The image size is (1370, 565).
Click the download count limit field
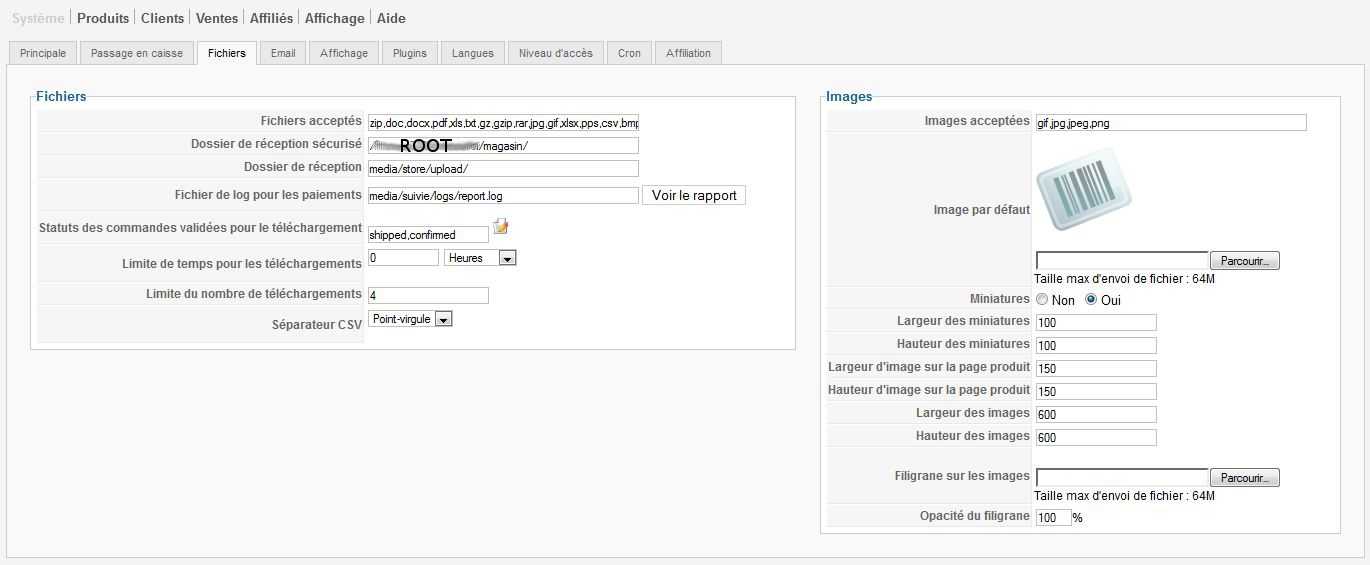428,296
